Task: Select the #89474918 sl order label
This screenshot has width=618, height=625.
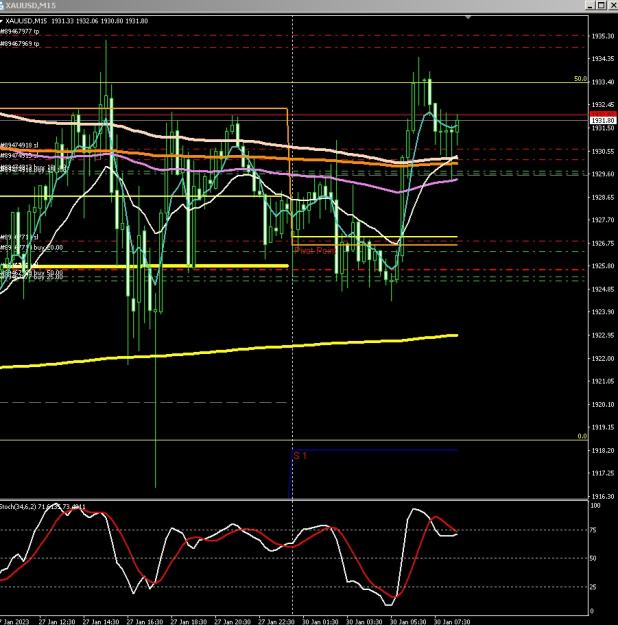Action: [19, 145]
